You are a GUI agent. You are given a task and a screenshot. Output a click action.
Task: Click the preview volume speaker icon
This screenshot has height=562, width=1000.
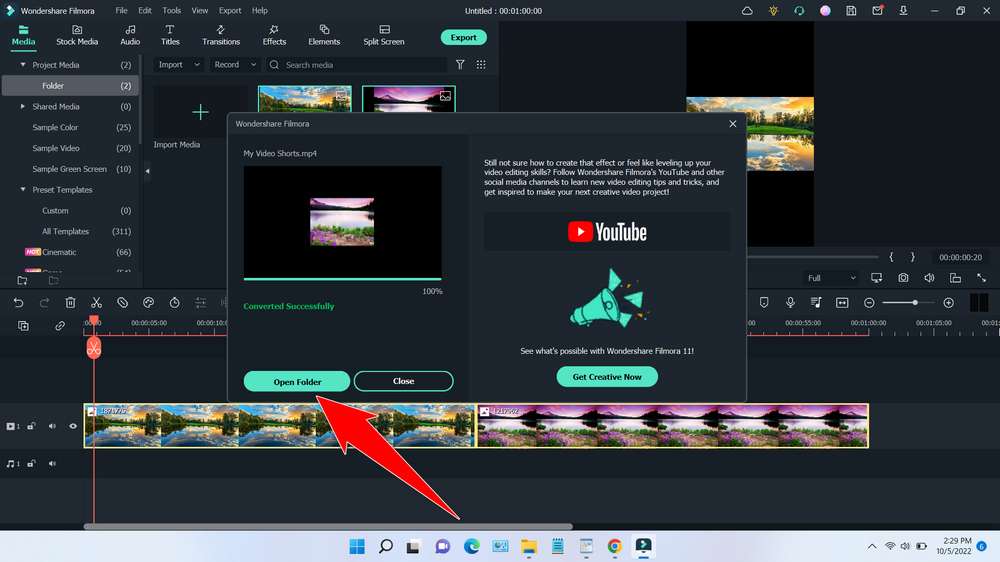point(929,278)
